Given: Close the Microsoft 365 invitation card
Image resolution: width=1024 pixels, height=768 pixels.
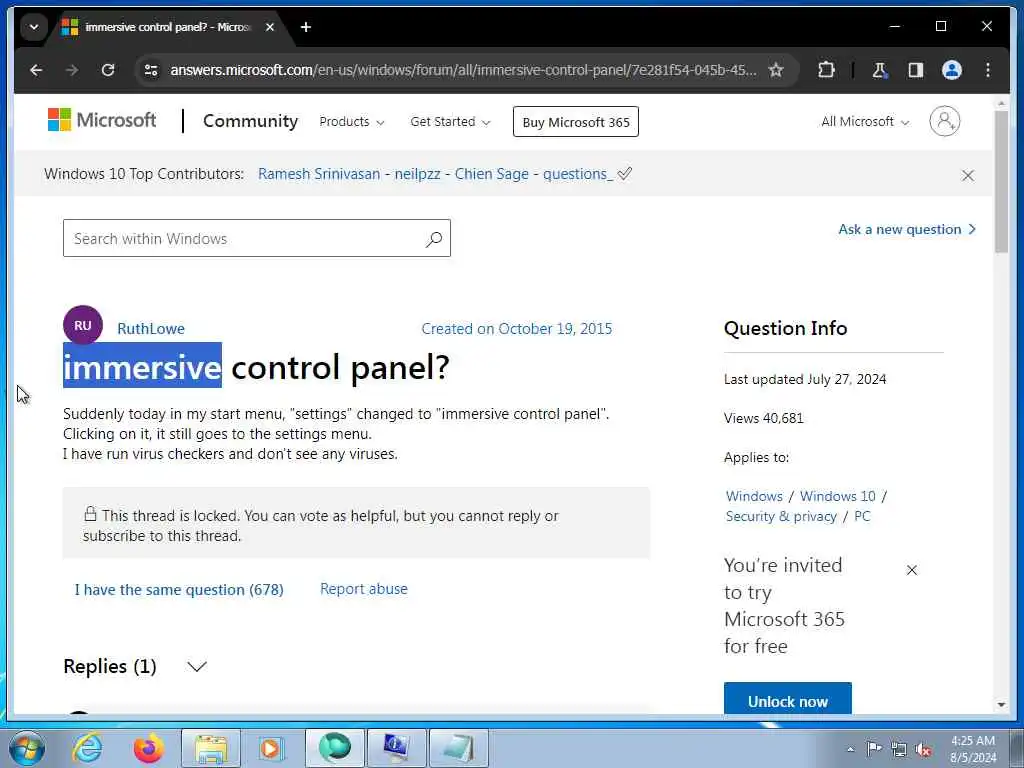Looking at the screenshot, I should tap(912, 570).
